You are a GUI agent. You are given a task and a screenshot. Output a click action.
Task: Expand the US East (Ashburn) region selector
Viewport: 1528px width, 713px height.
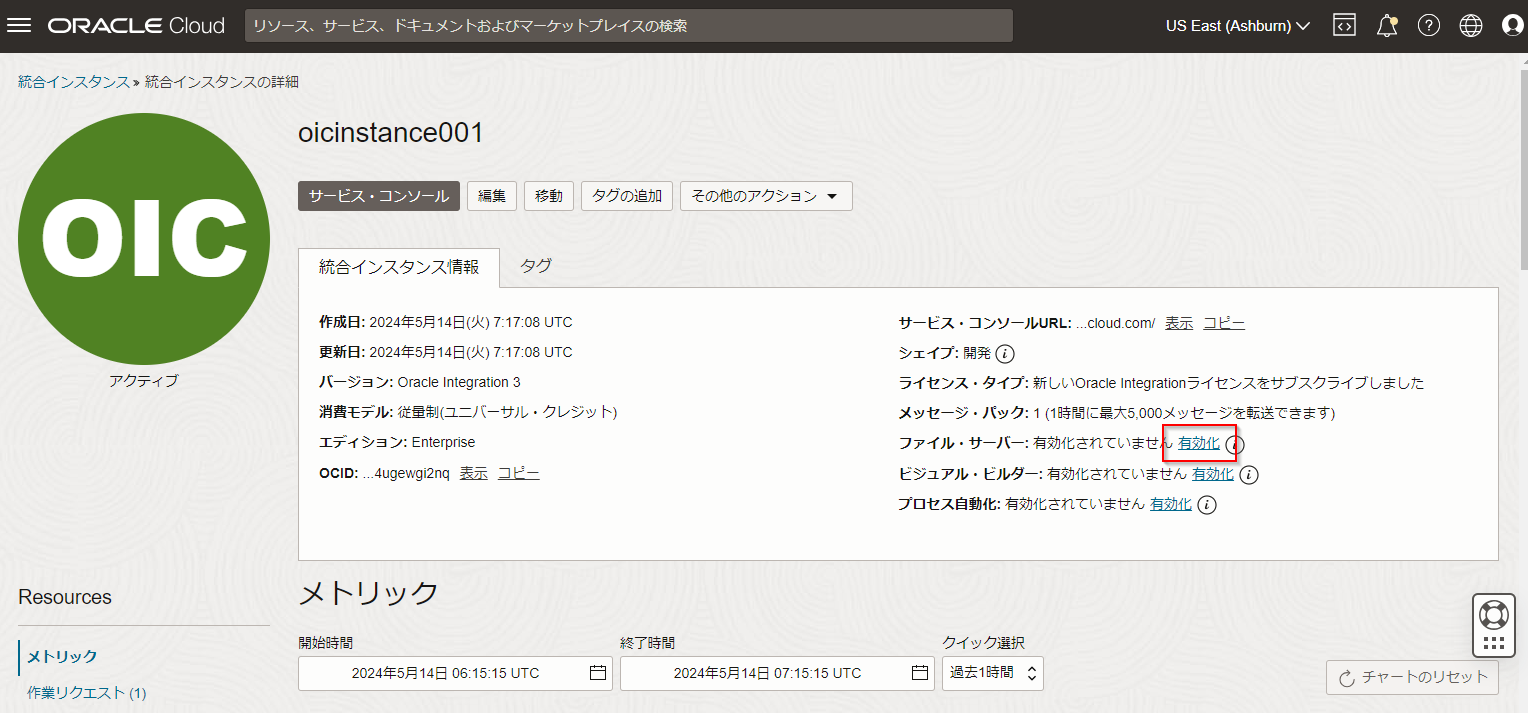pyautogui.click(x=1237, y=26)
